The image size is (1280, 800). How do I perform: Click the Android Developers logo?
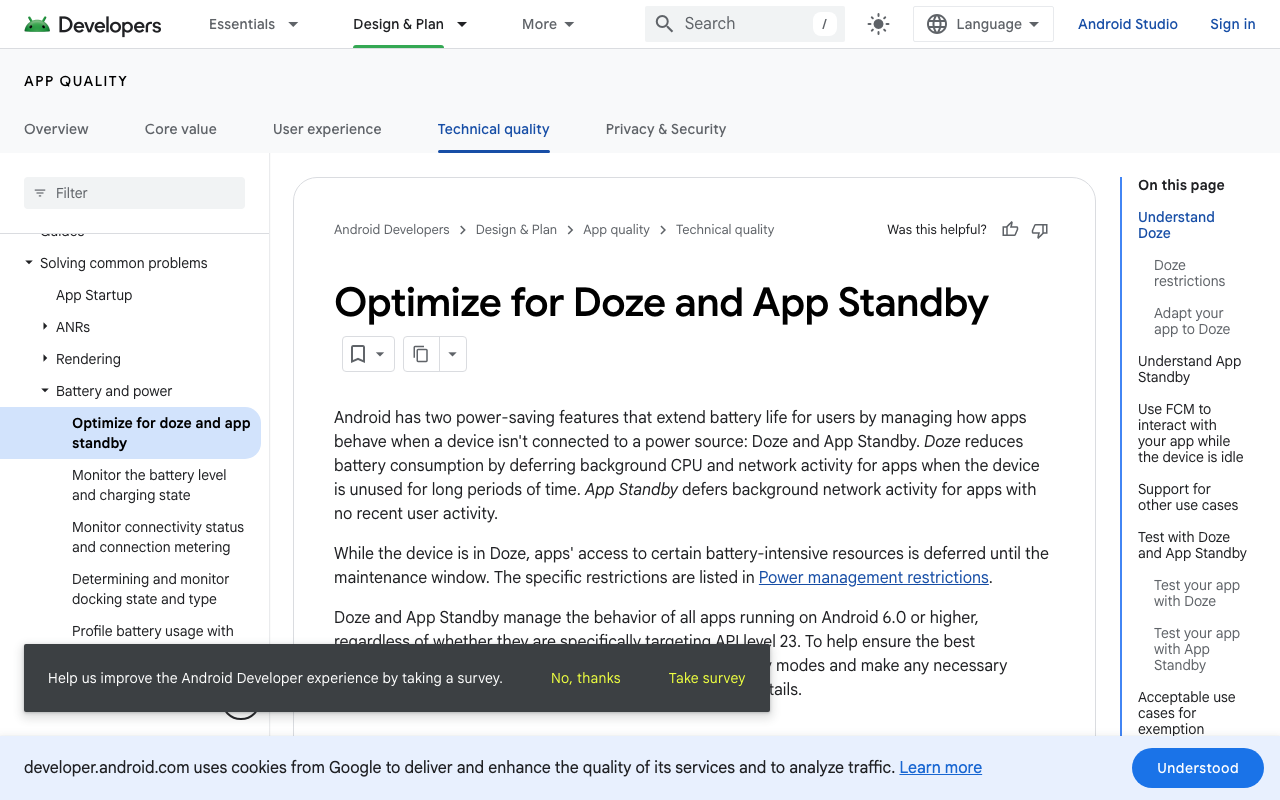coord(92,24)
